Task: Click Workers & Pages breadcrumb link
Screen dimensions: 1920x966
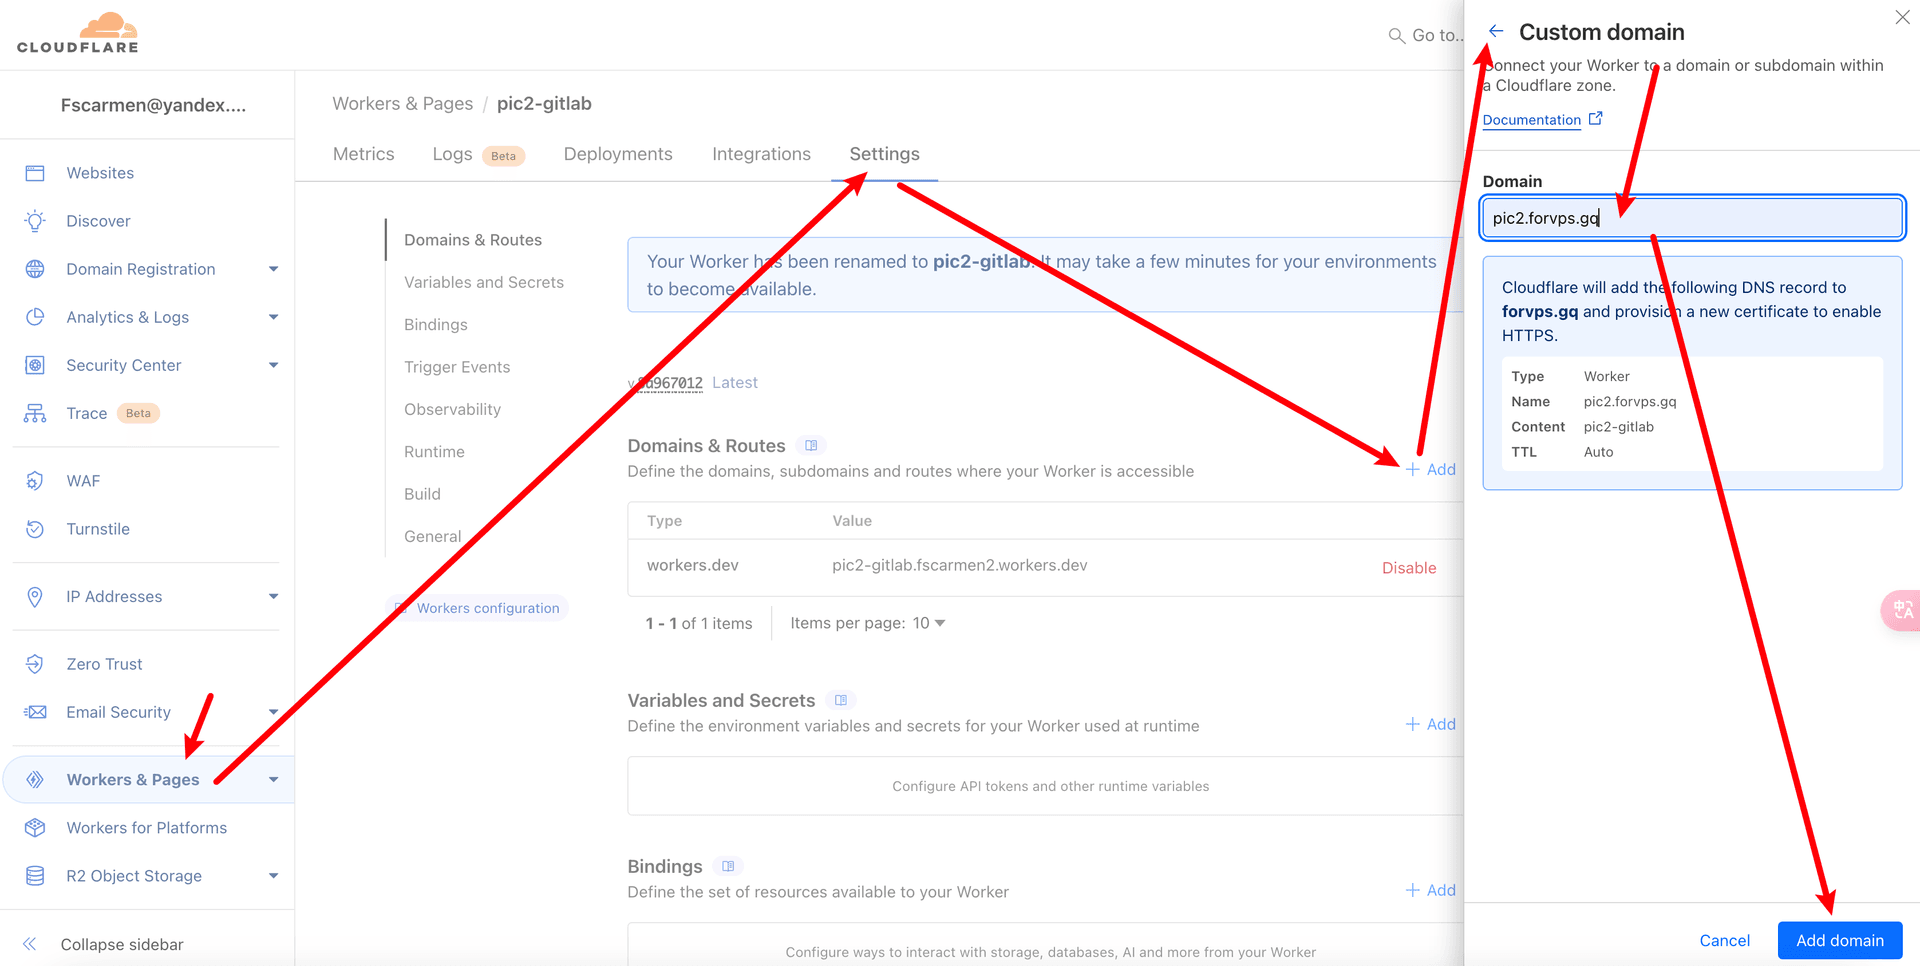Action: (x=402, y=104)
